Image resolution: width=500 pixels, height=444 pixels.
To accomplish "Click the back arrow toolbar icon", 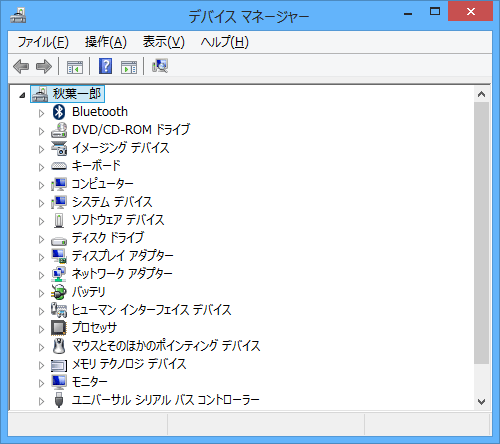I will (x=21, y=66).
